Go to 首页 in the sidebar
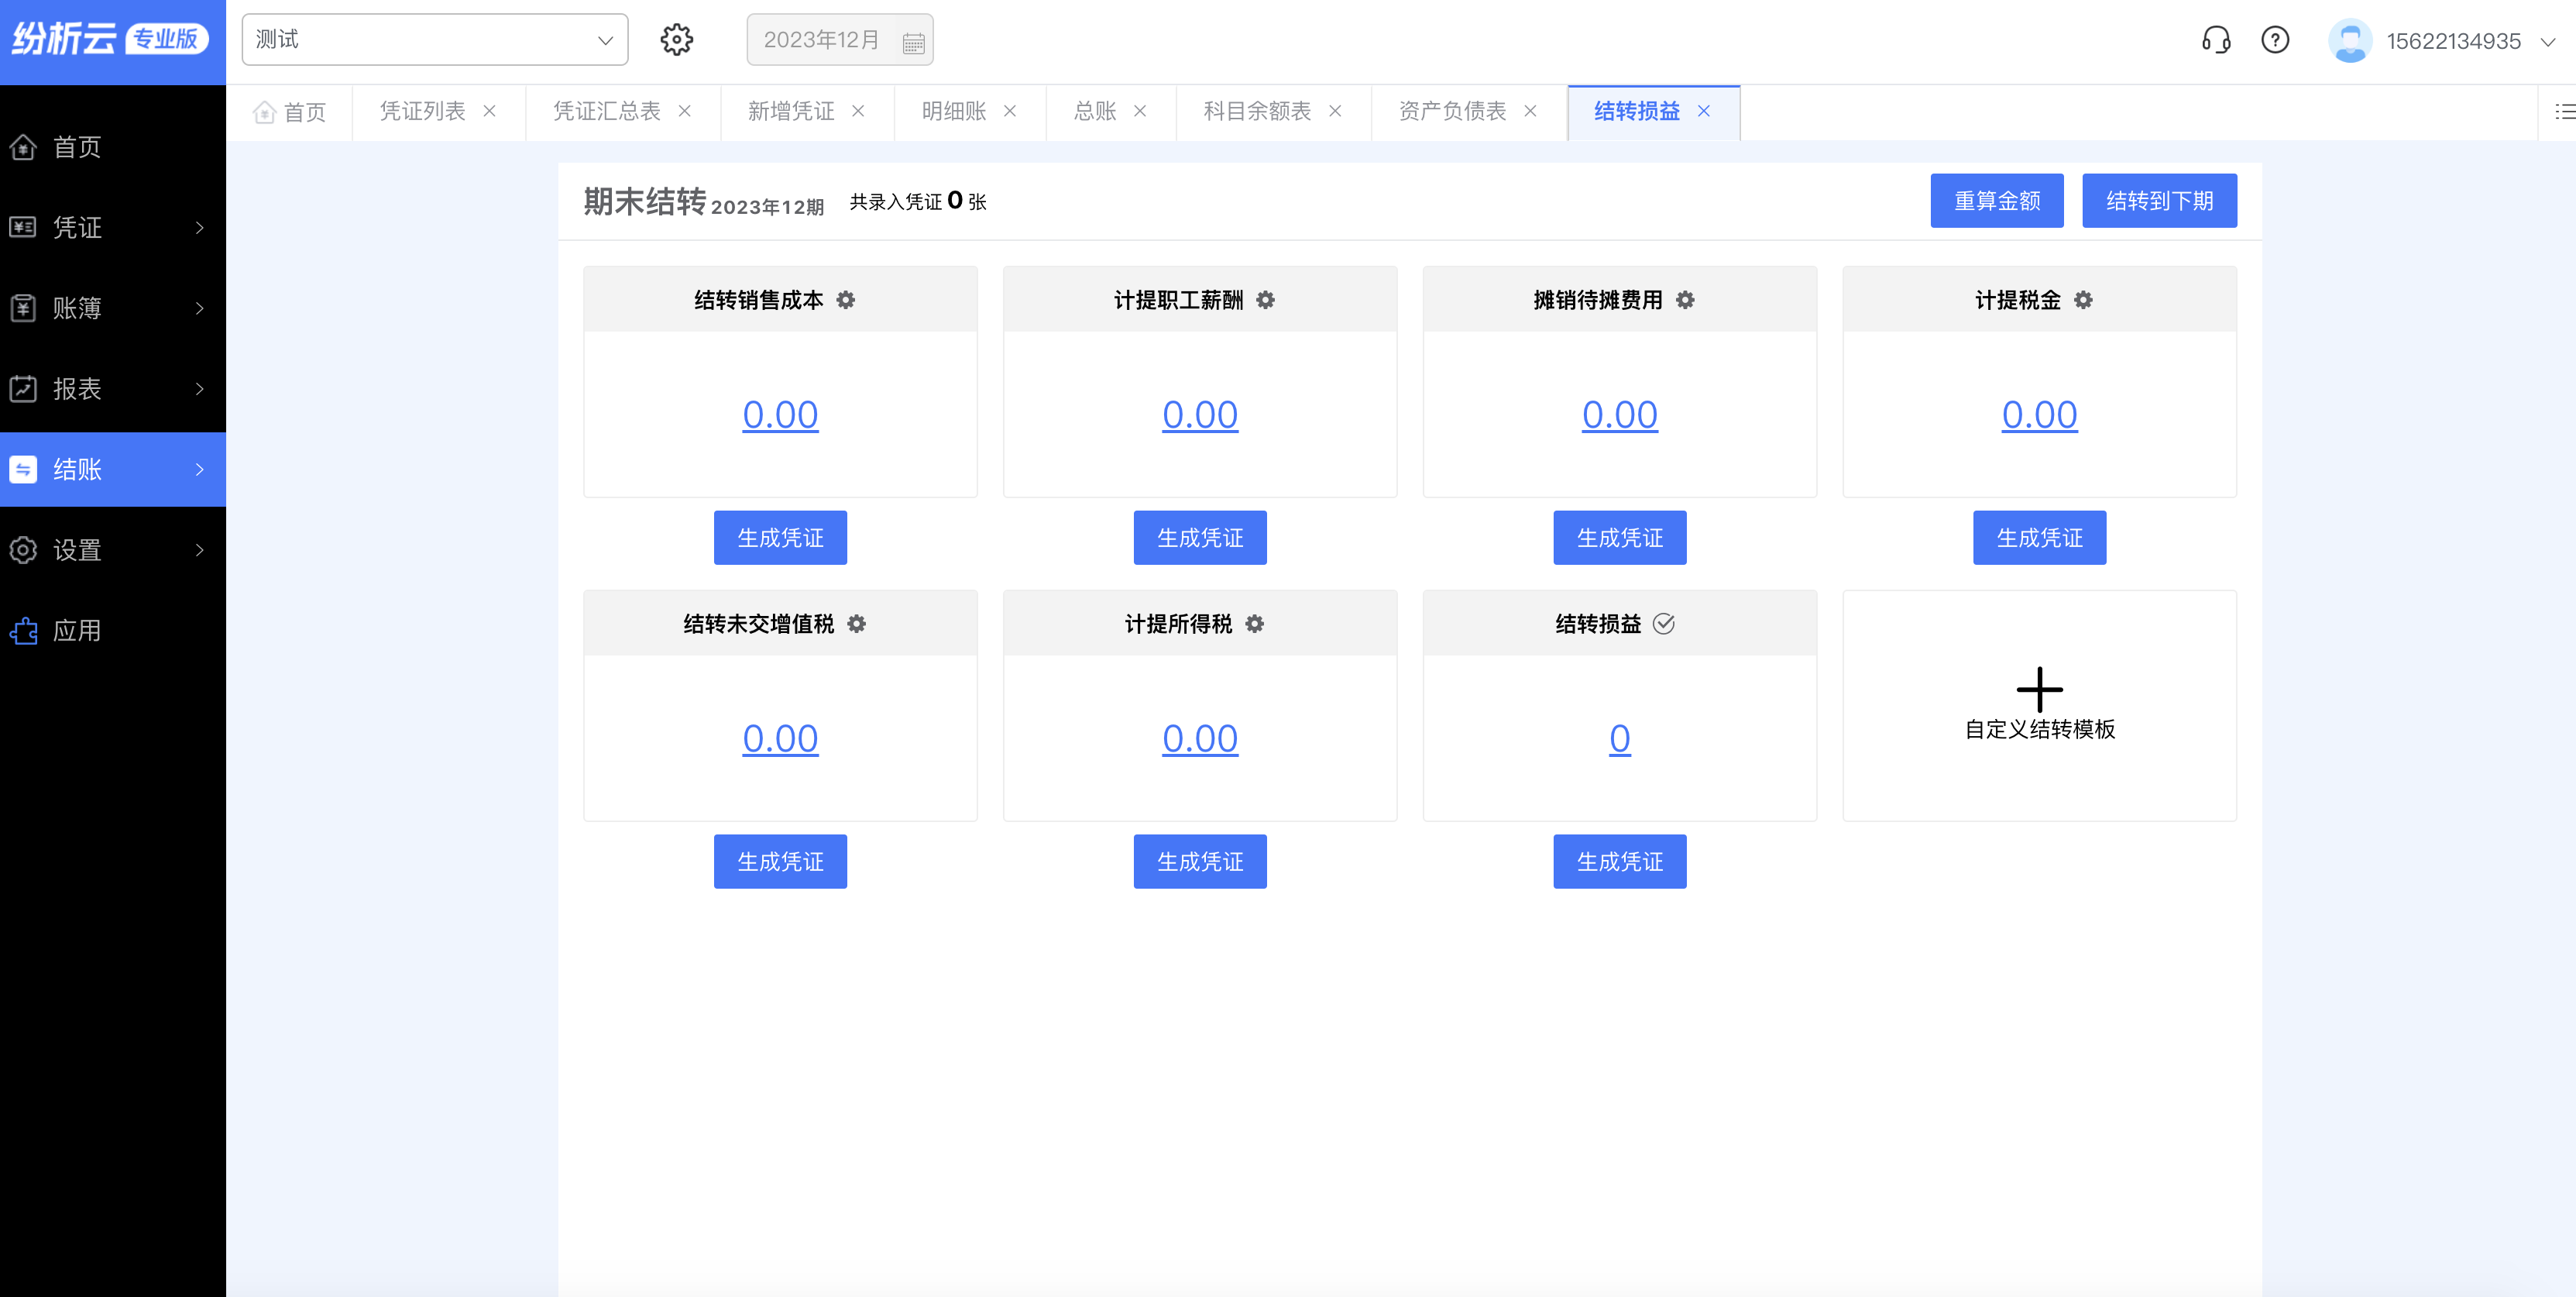Screen dimensions: 2576x1297 coord(113,147)
